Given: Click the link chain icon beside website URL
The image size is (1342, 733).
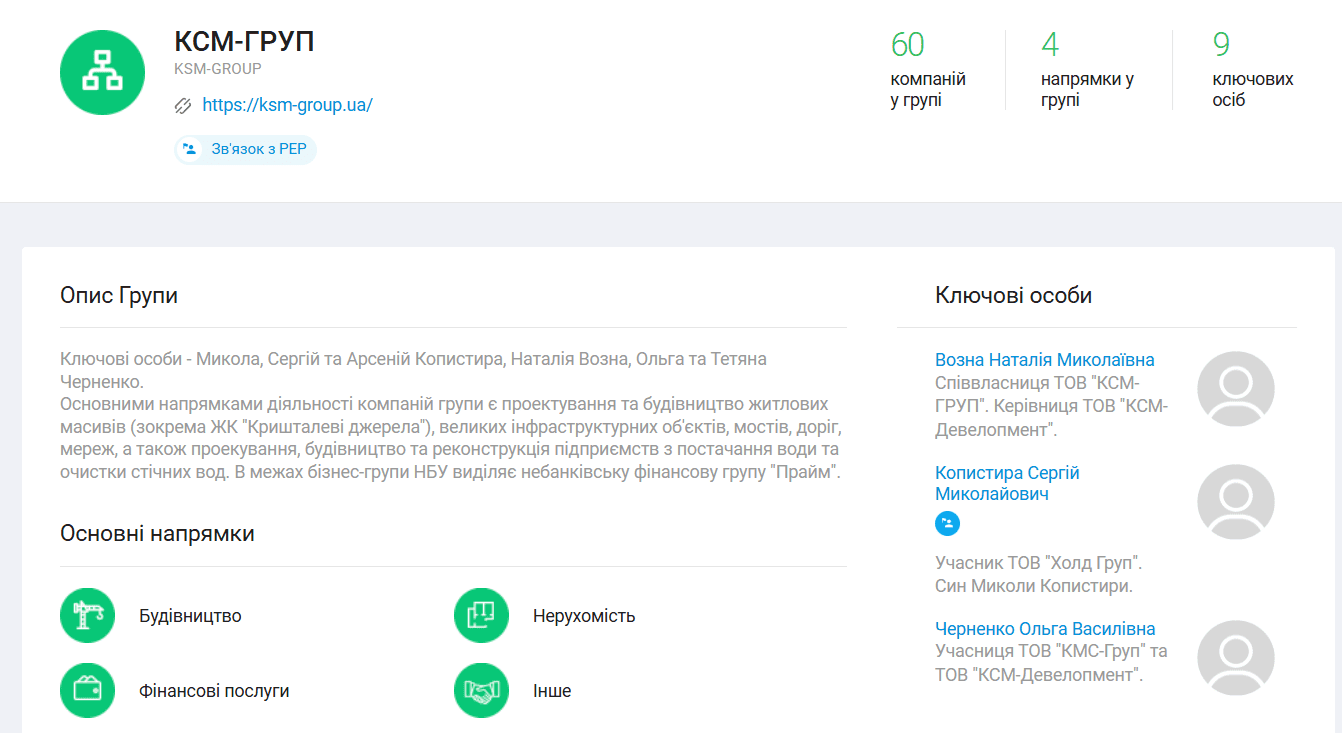Looking at the screenshot, I should (x=183, y=105).
